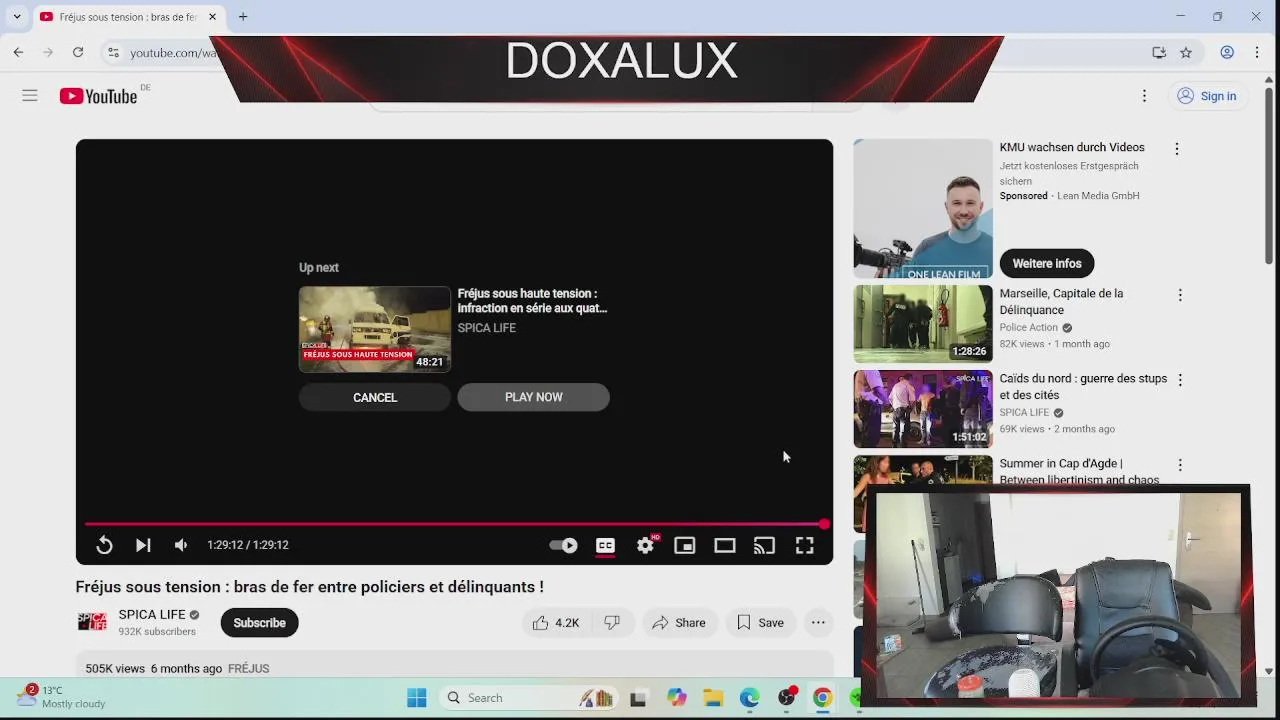
Task: Open the SPICA LIFE channel name link
Action: coord(152,614)
